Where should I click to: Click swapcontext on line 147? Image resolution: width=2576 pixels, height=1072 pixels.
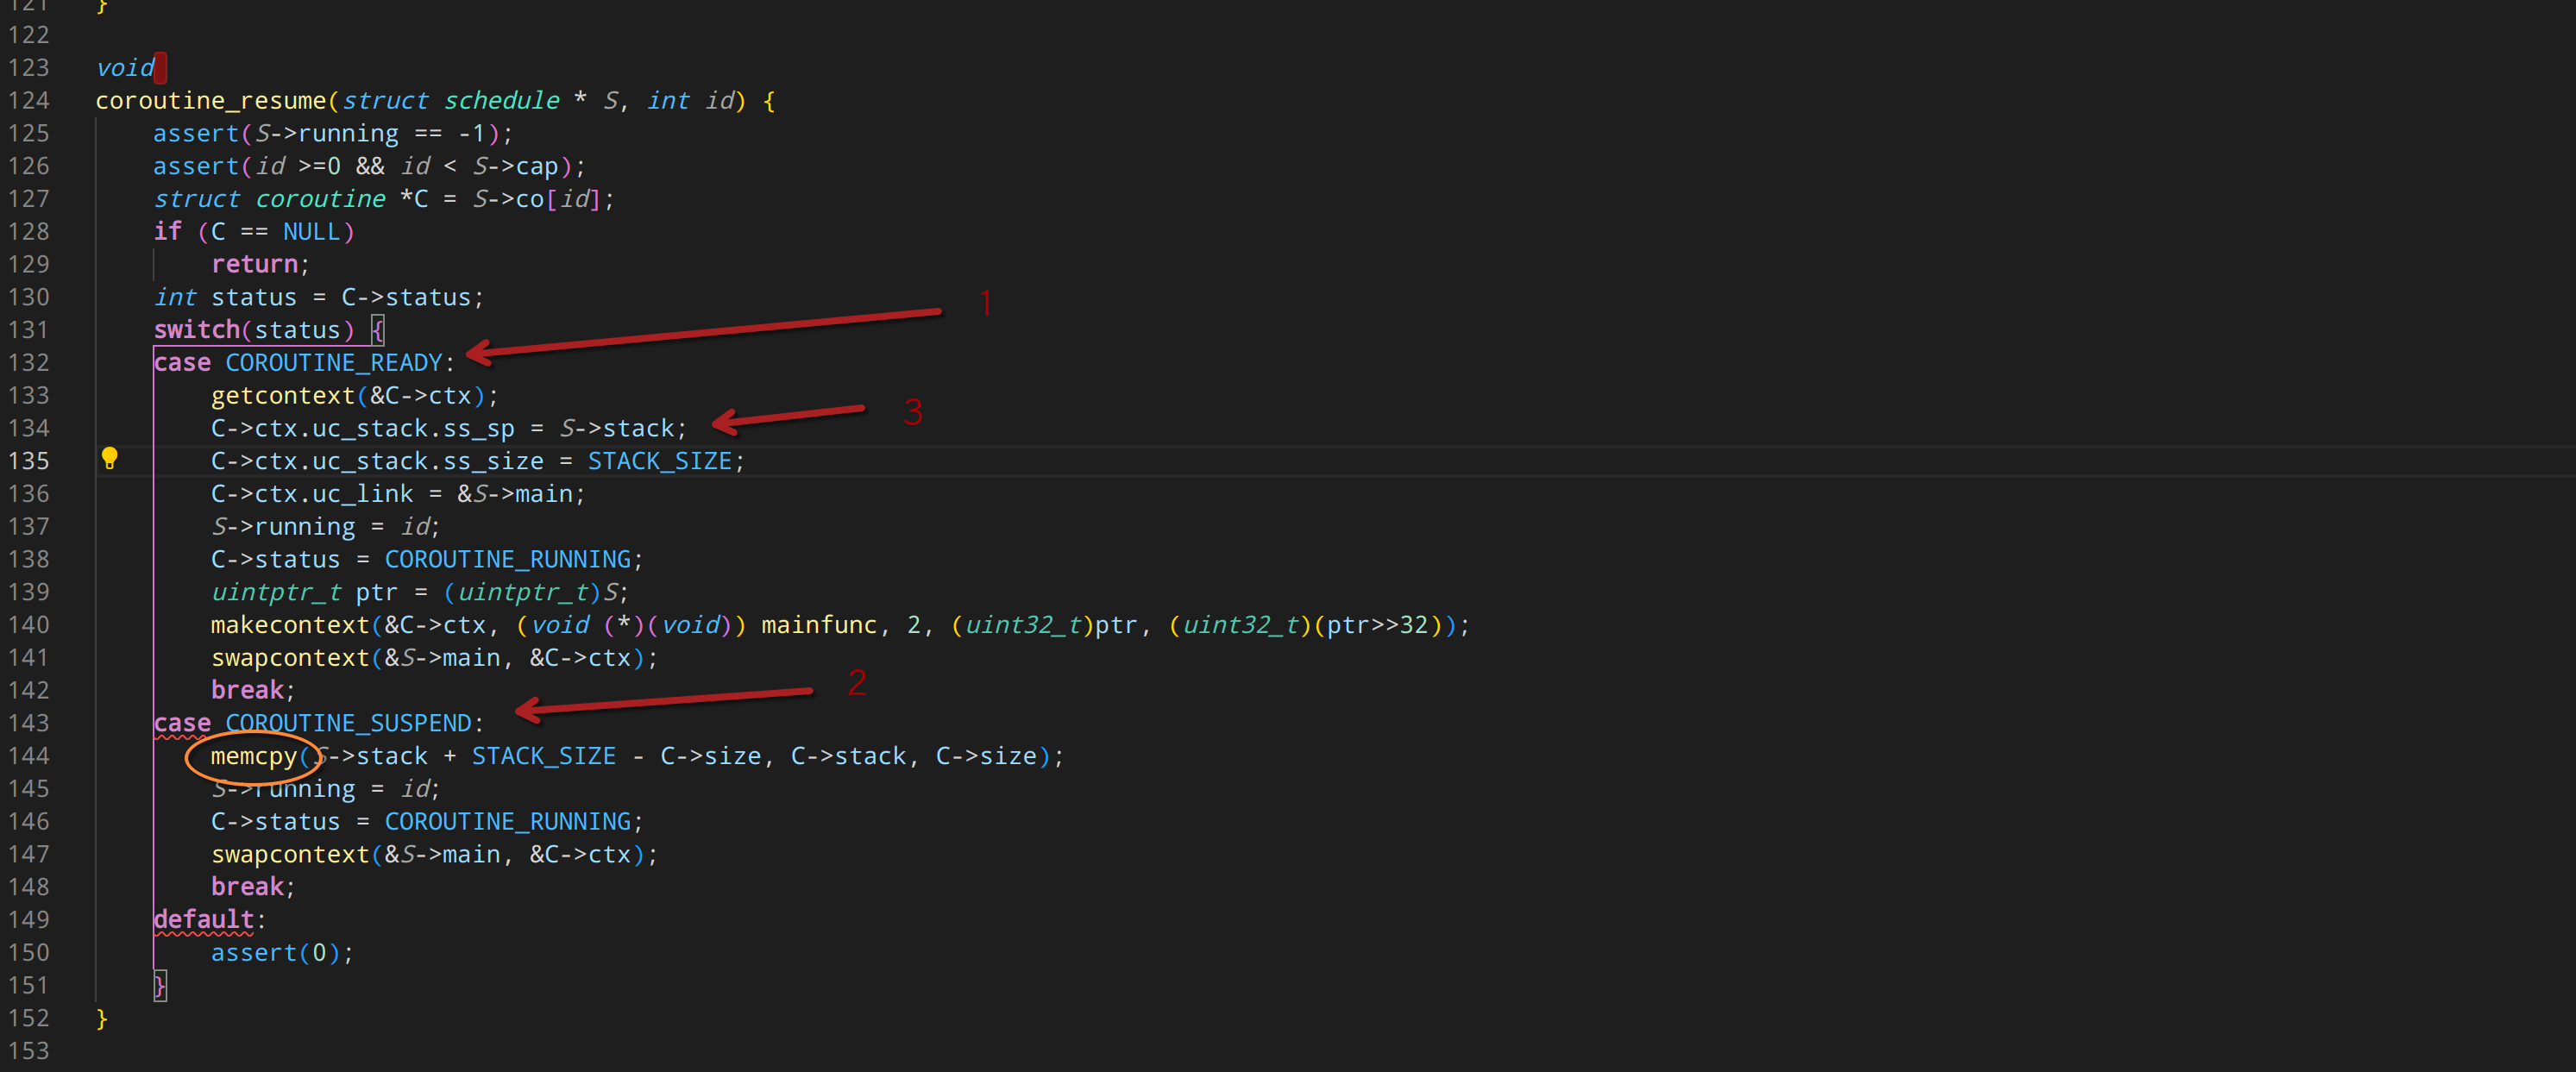click(290, 854)
